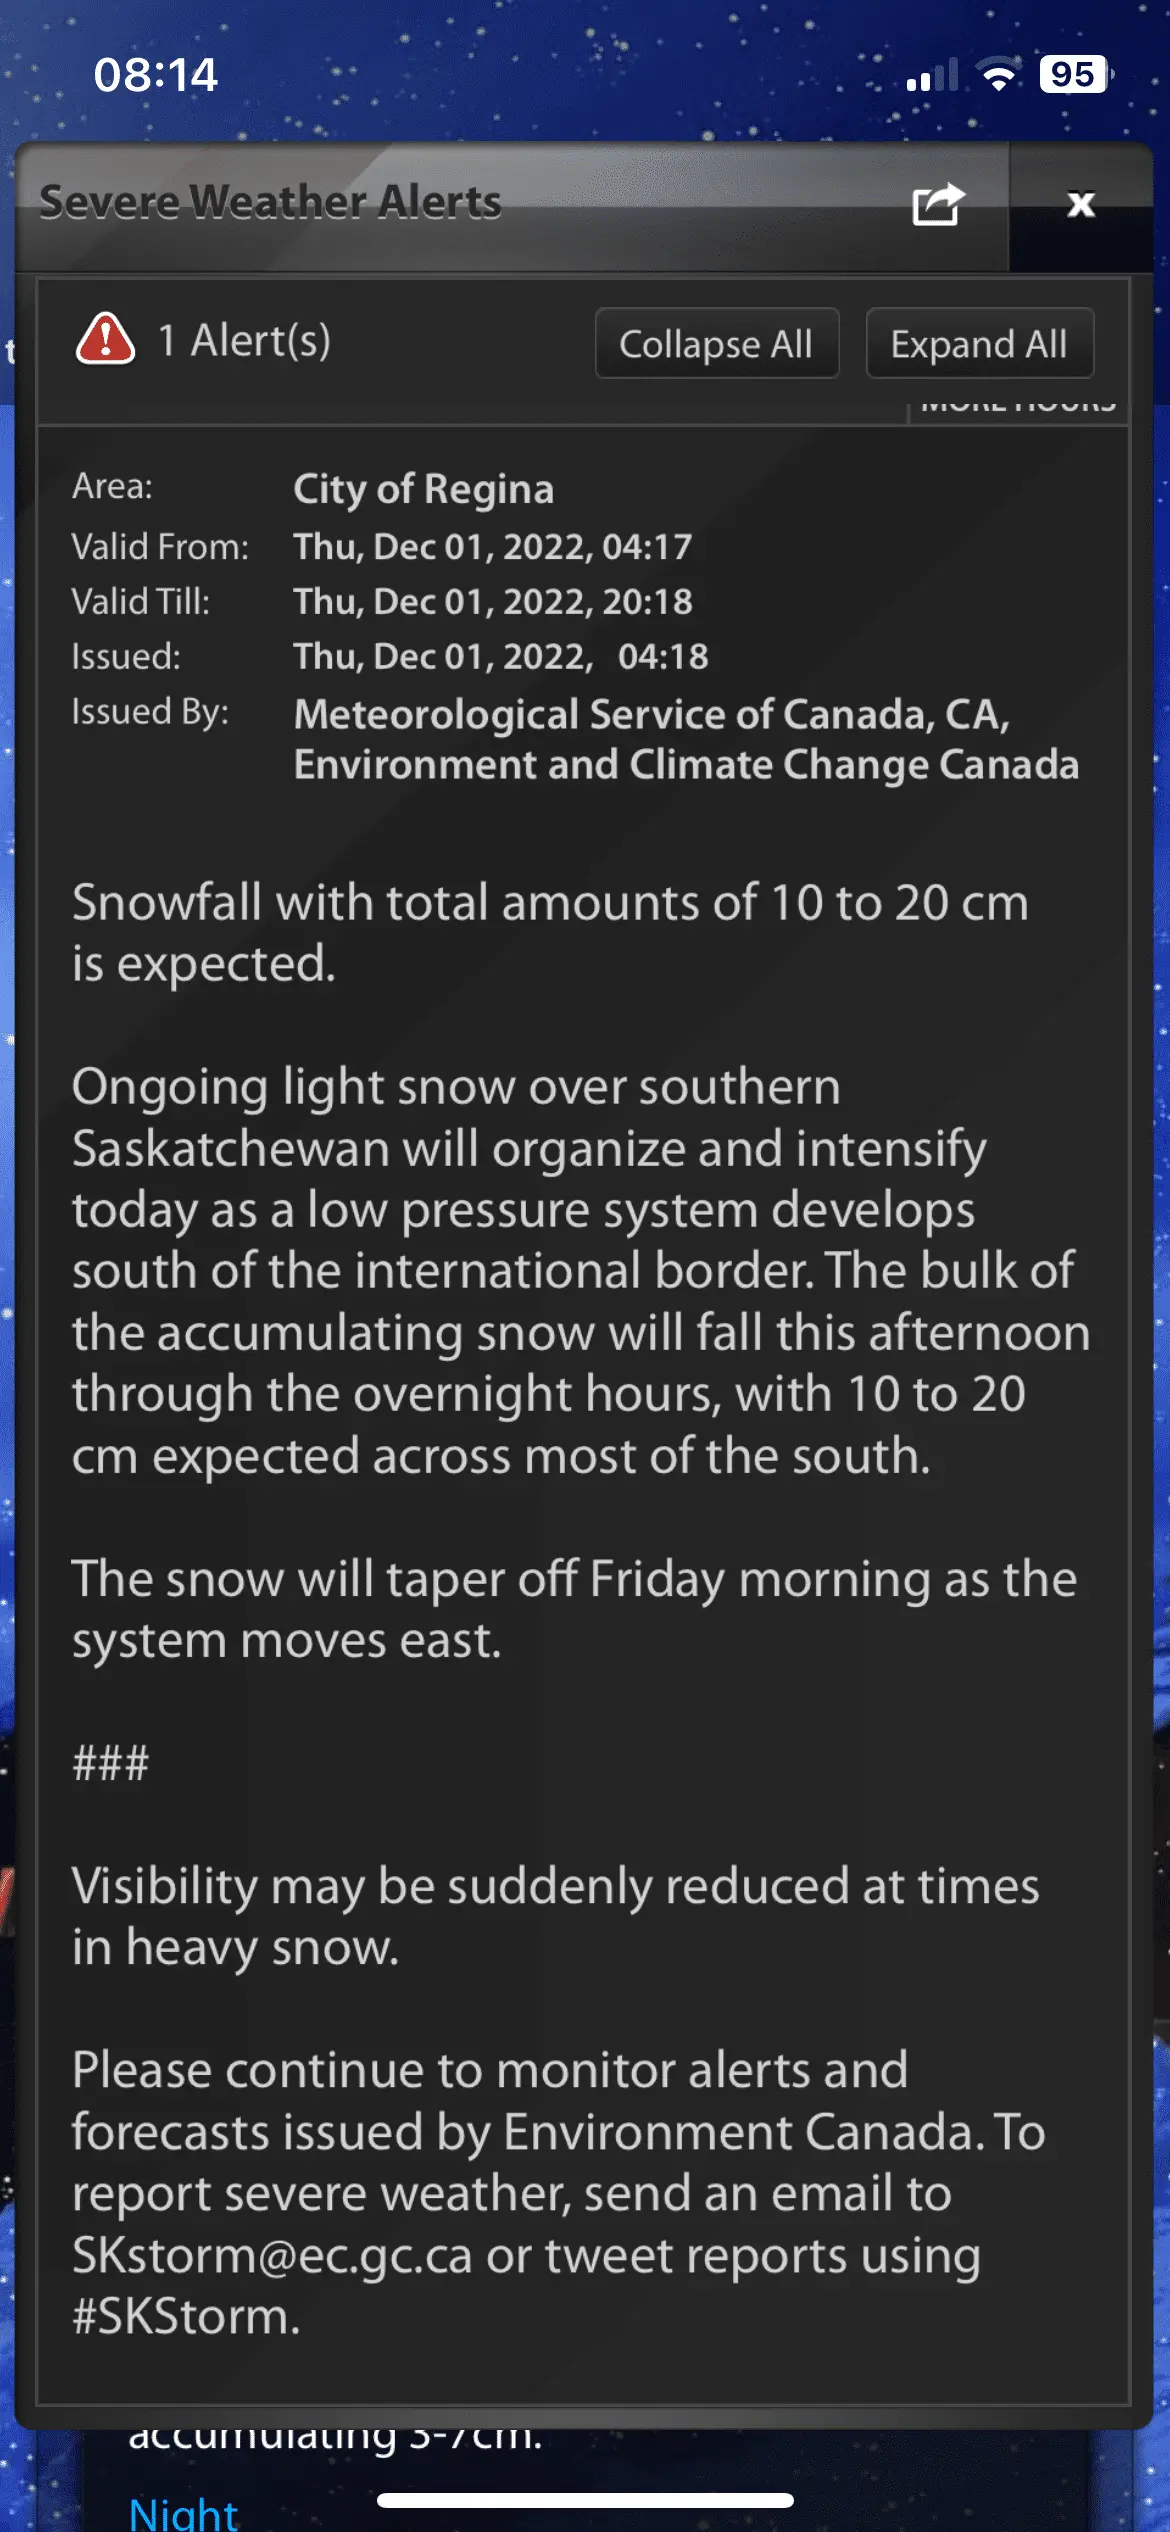1170x2532 pixels.
Task: Select the 1 Alert(s) count label
Action: (x=244, y=341)
